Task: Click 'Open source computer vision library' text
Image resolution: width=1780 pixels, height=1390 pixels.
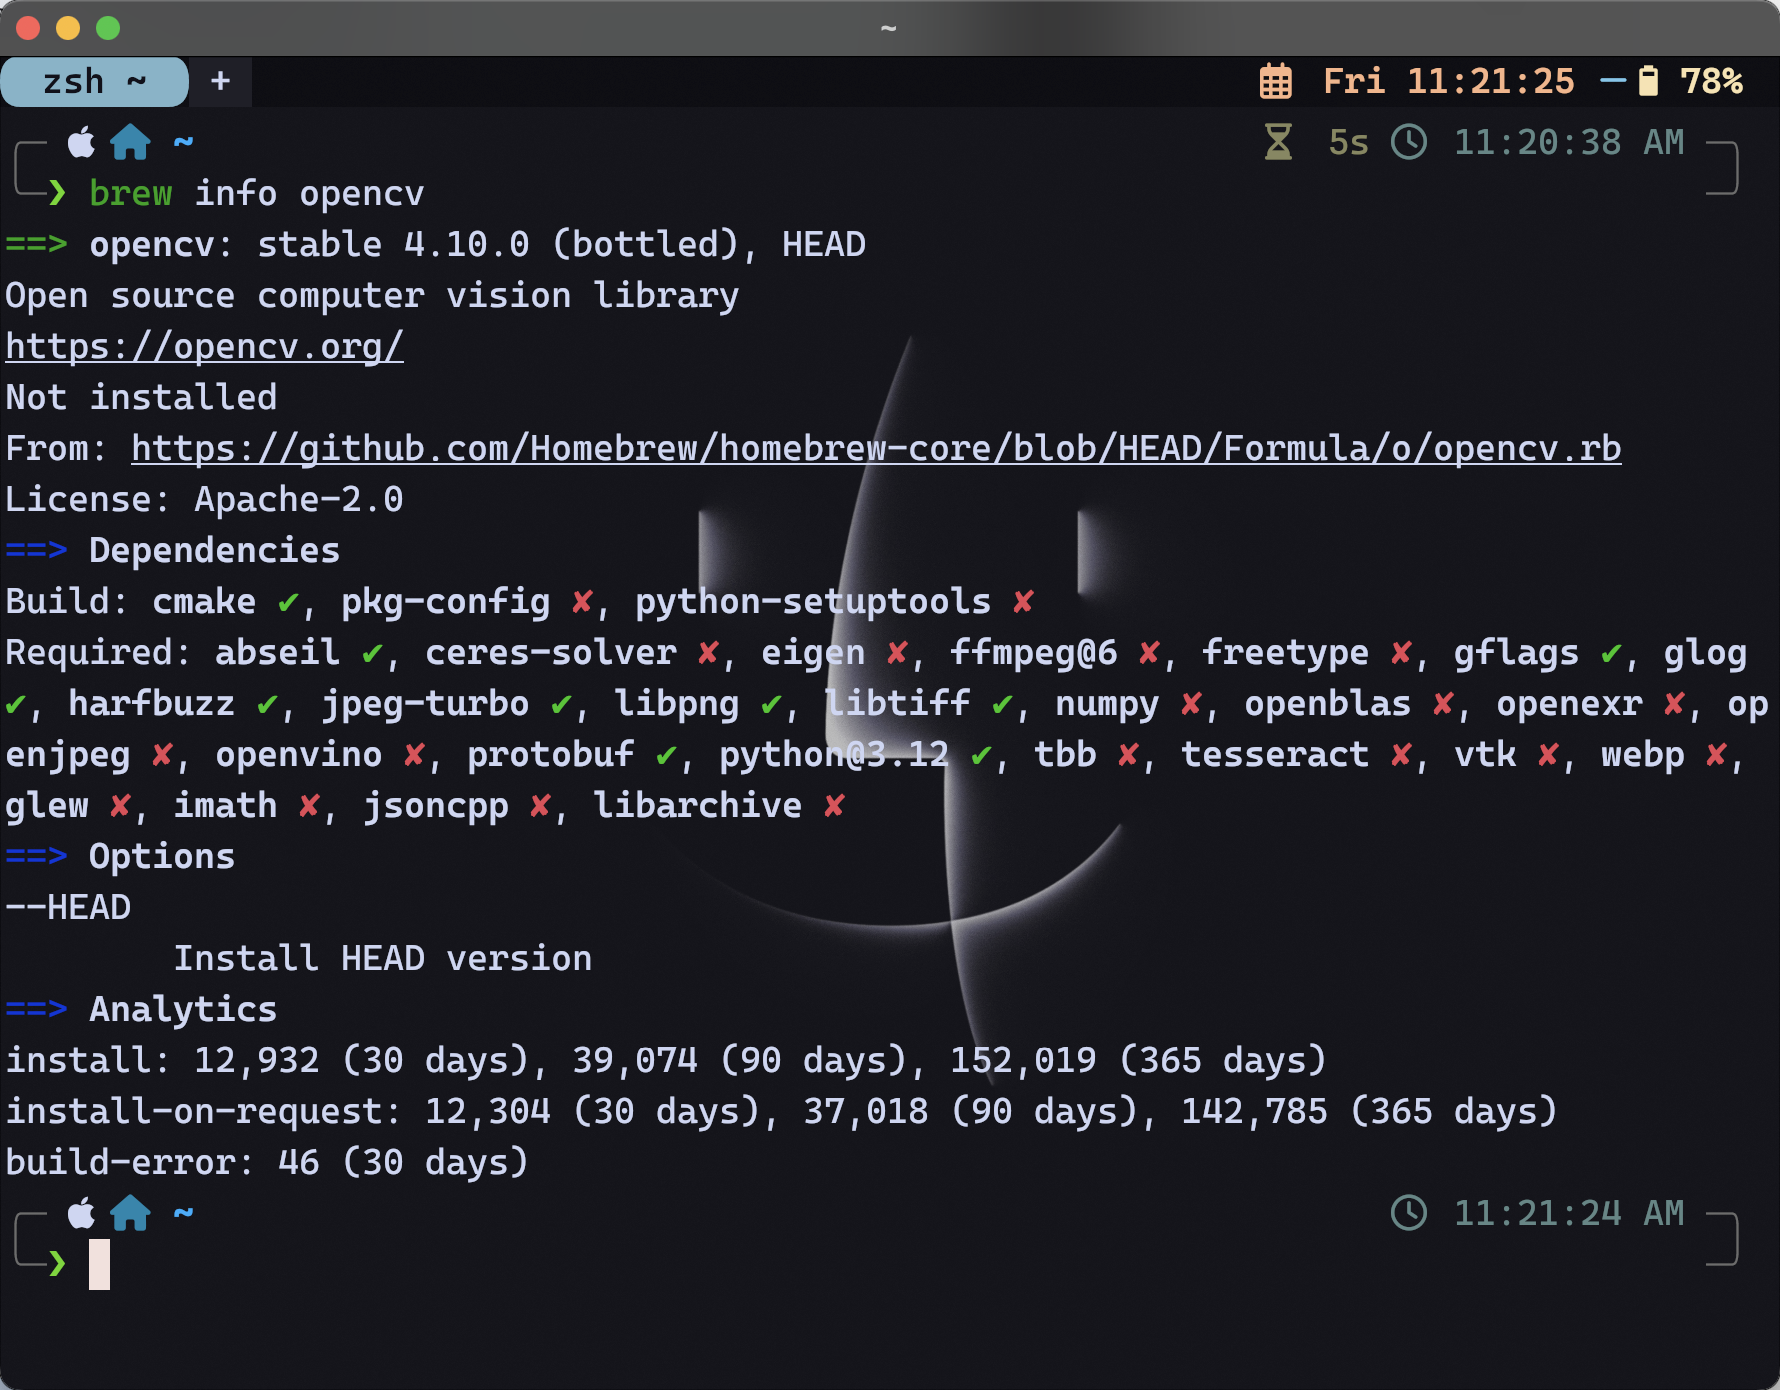Action: tap(372, 295)
